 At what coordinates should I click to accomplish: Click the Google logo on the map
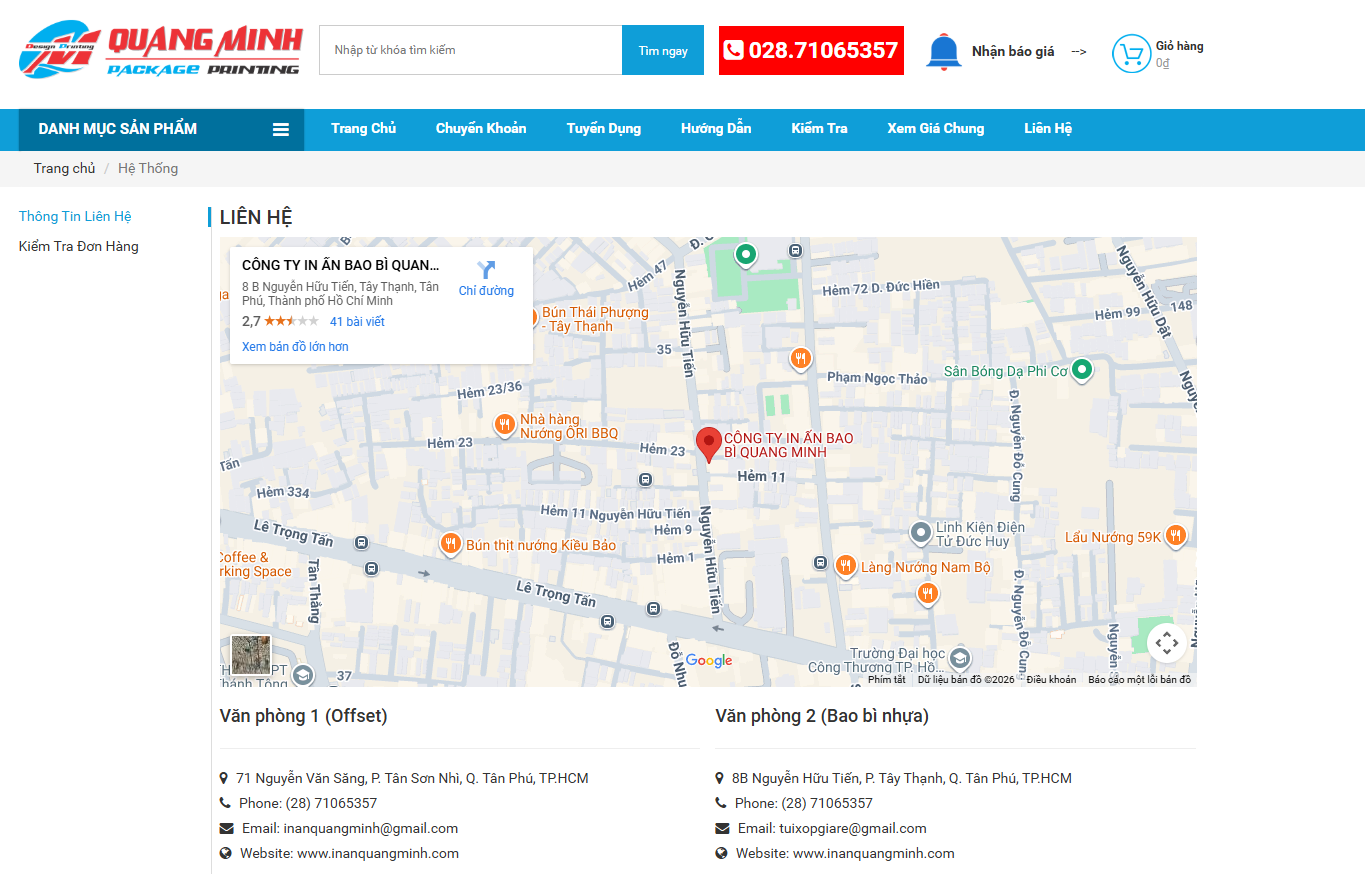point(708,661)
